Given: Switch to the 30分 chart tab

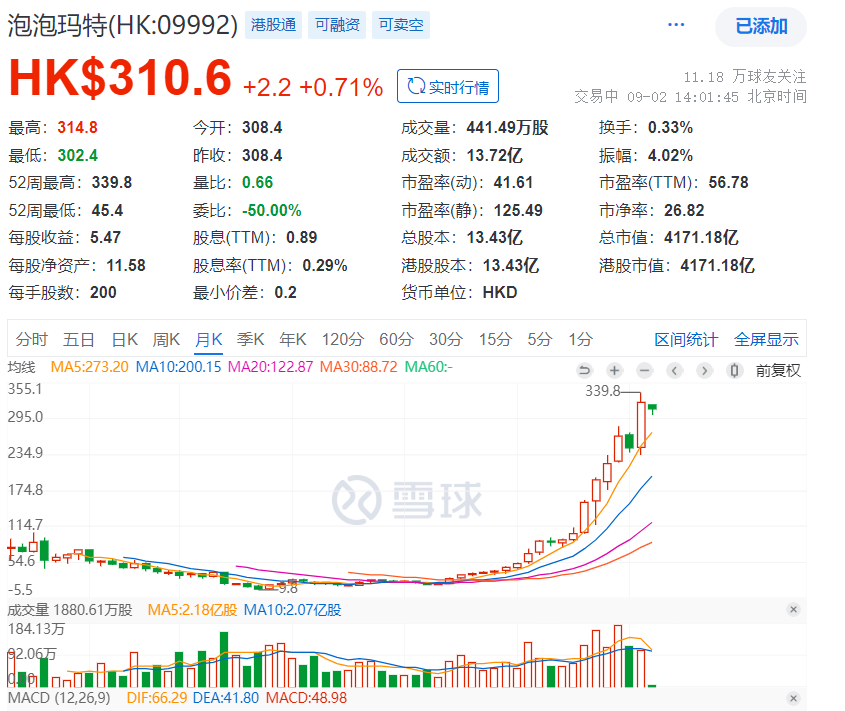Looking at the screenshot, I should [446, 340].
